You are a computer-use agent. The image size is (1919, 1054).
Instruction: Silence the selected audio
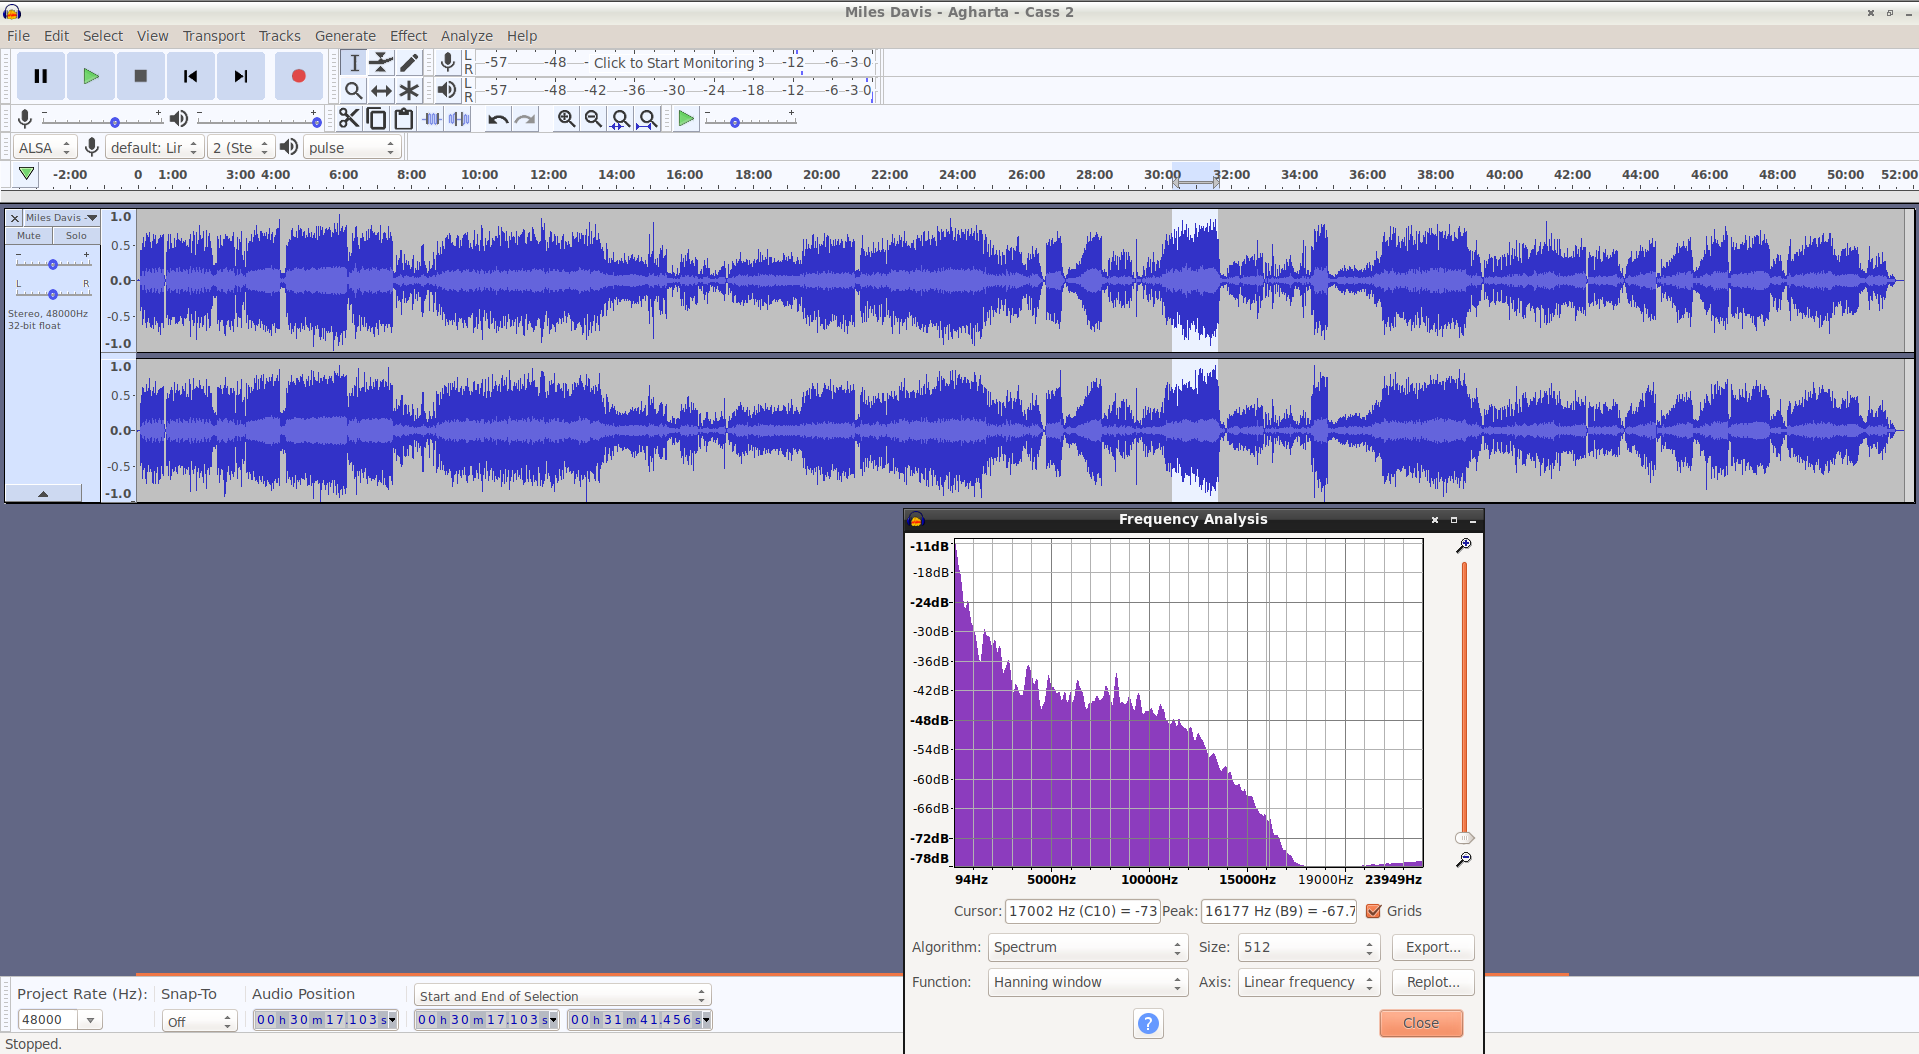click(459, 119)
